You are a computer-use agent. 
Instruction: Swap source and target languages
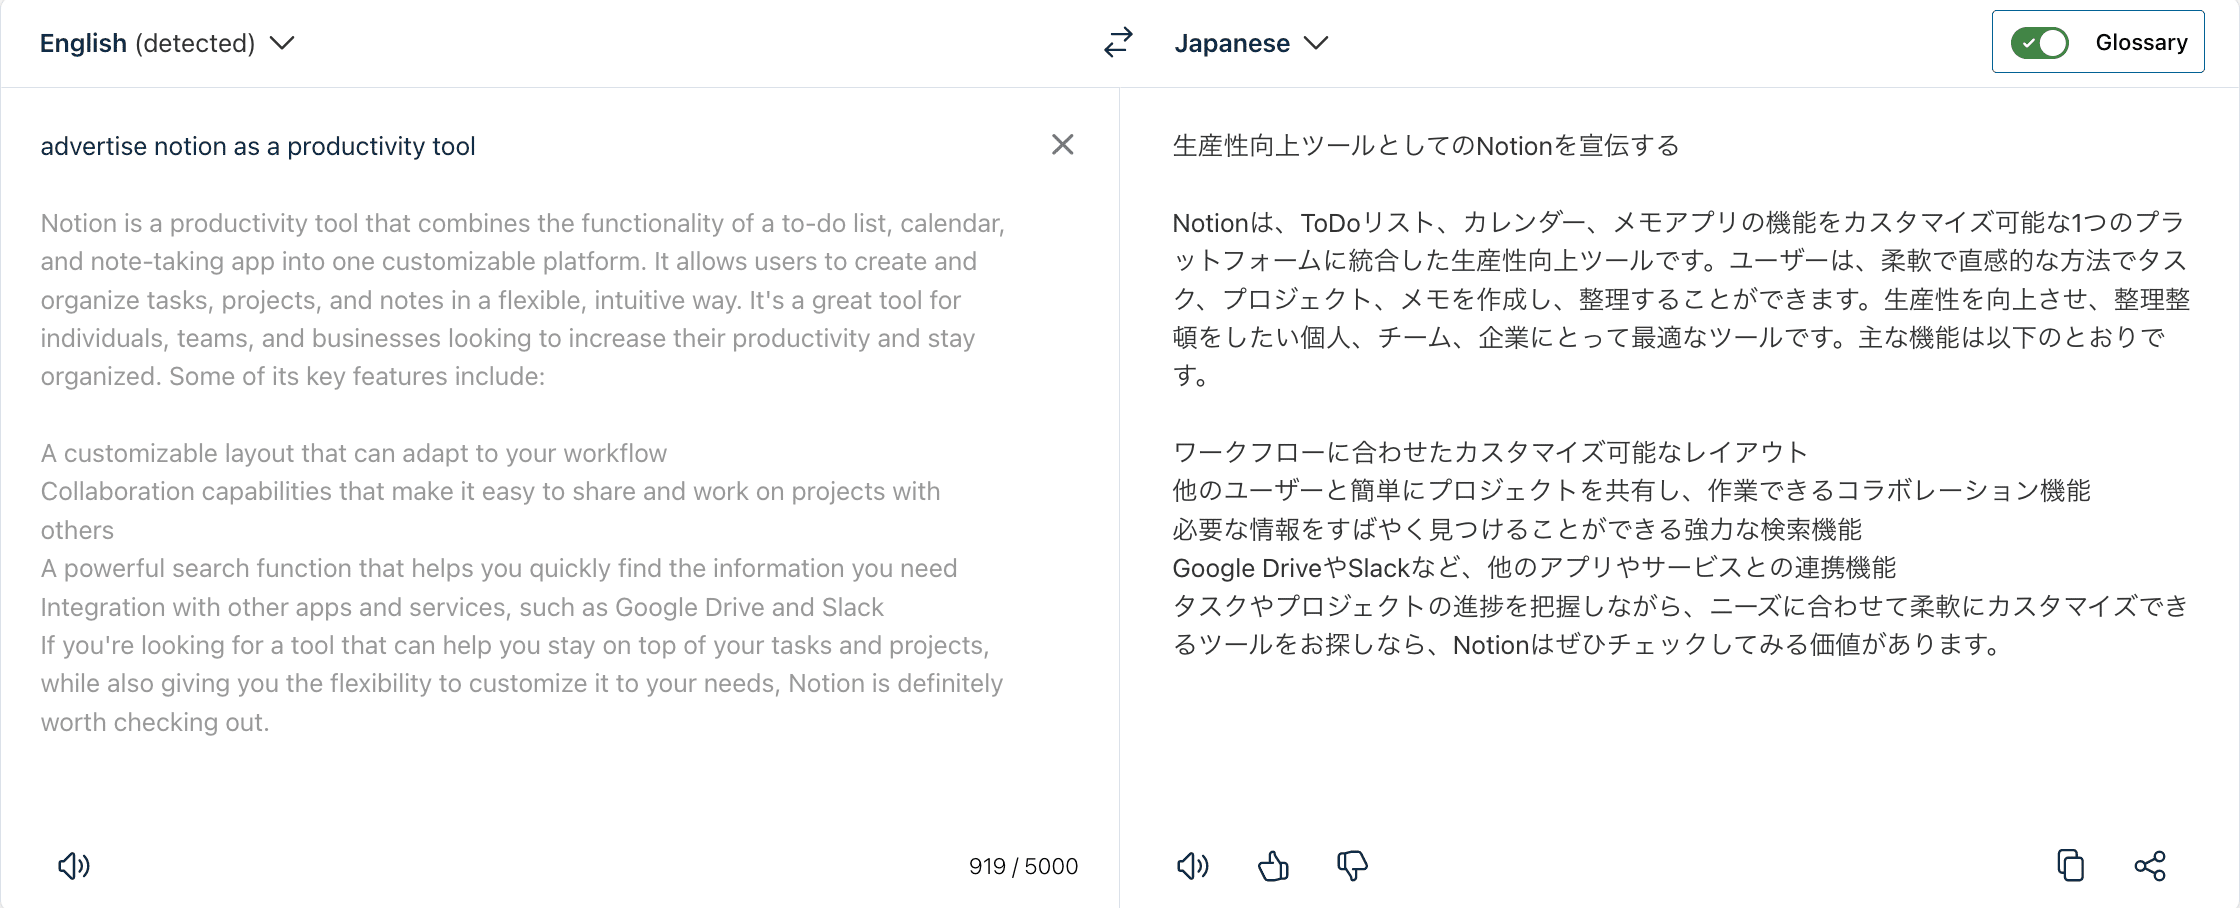point(1118,42)
